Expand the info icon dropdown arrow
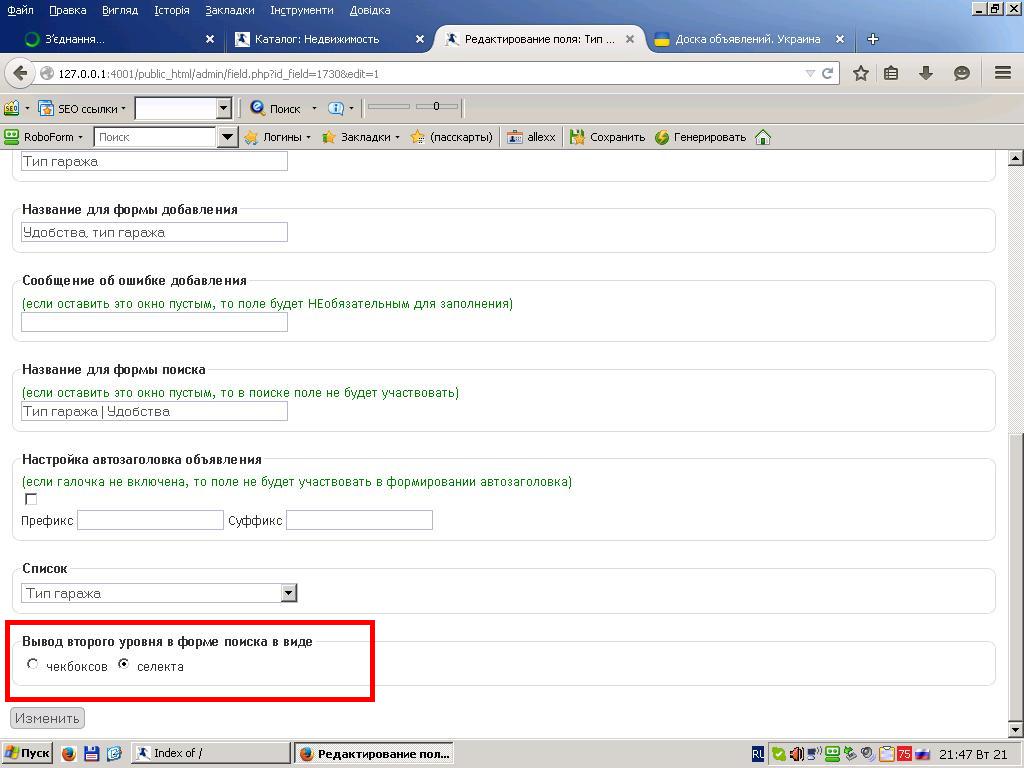Image resolution: width=1024 pixels, height=768 pixels. click(x=351, y=108)
